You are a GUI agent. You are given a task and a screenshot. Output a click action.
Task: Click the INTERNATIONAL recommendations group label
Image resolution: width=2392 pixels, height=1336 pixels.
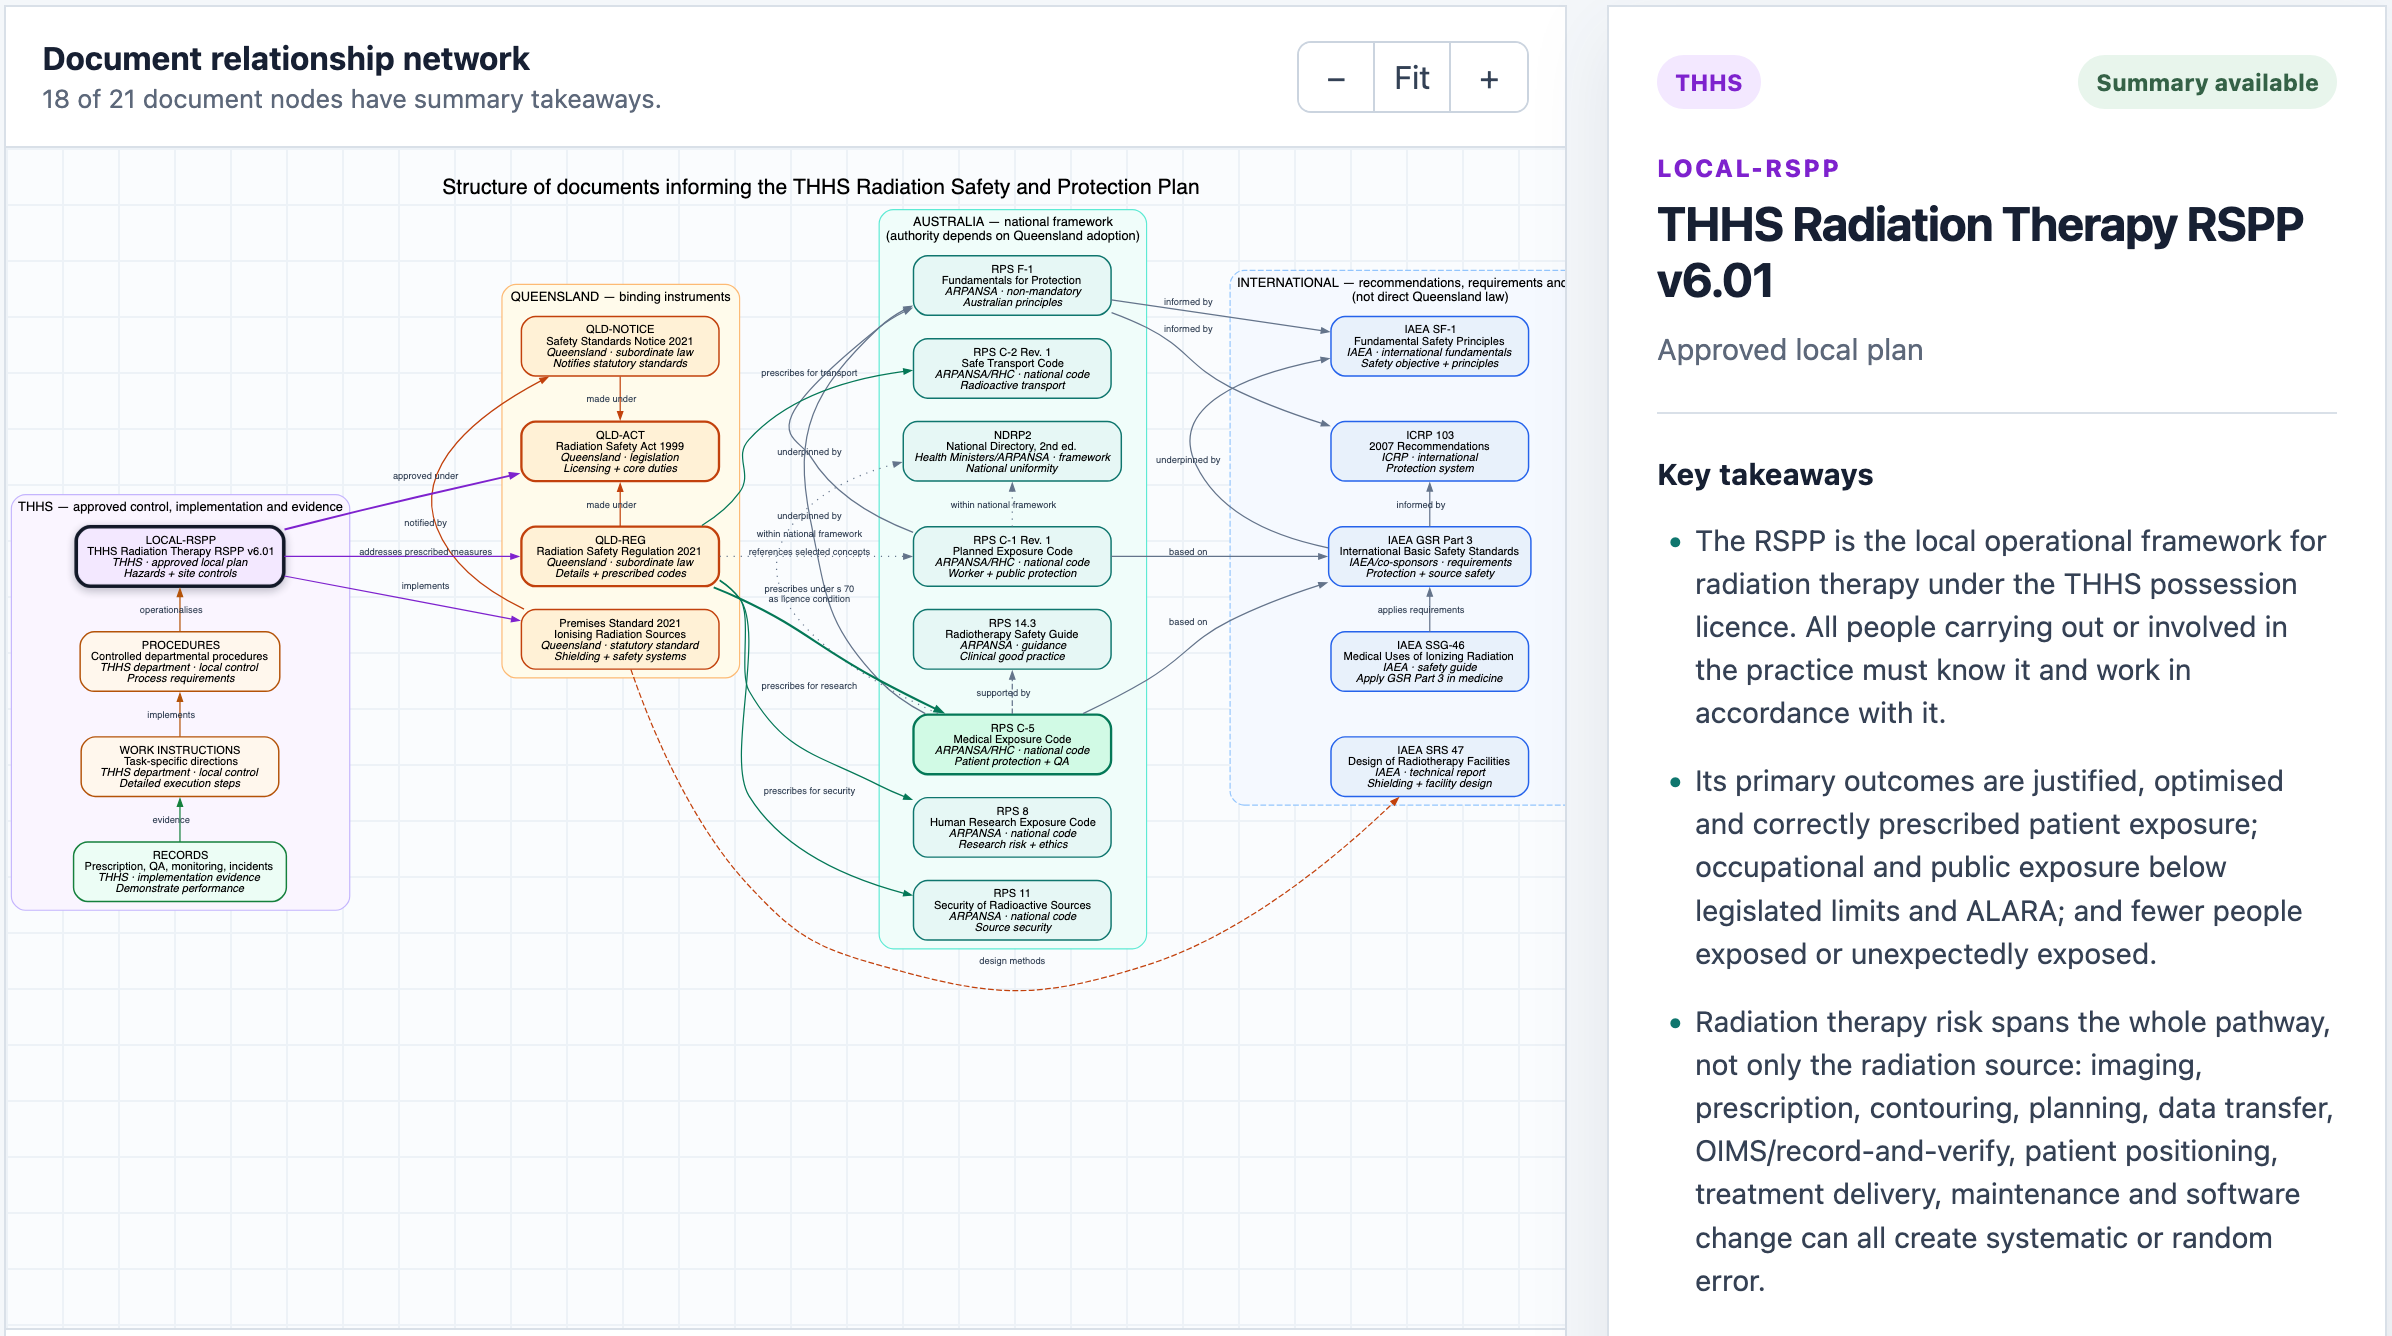coord(1401,290)
